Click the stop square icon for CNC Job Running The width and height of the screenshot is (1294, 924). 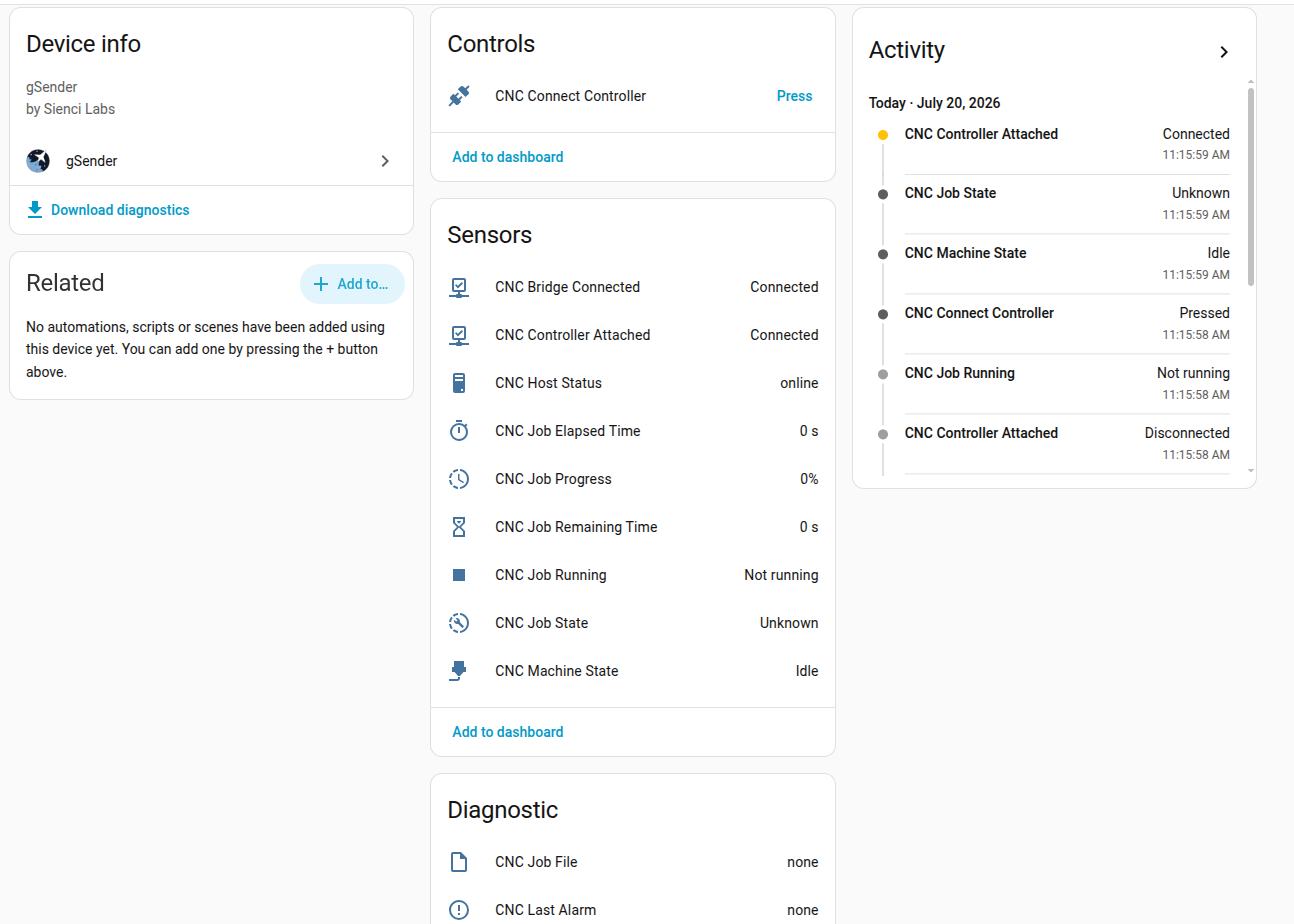459,575
